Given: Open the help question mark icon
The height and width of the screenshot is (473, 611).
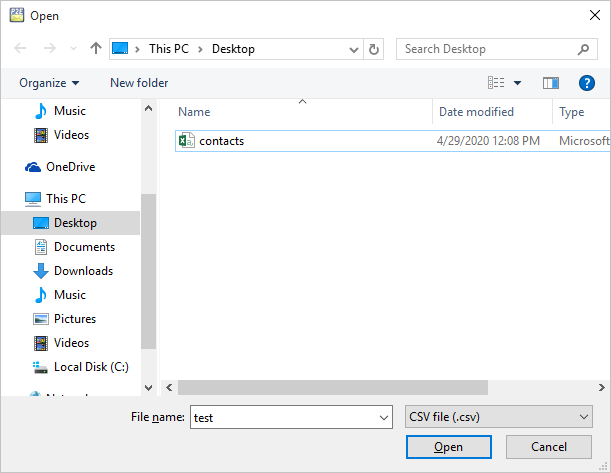Looking at the screenshot, I should 587,83.
